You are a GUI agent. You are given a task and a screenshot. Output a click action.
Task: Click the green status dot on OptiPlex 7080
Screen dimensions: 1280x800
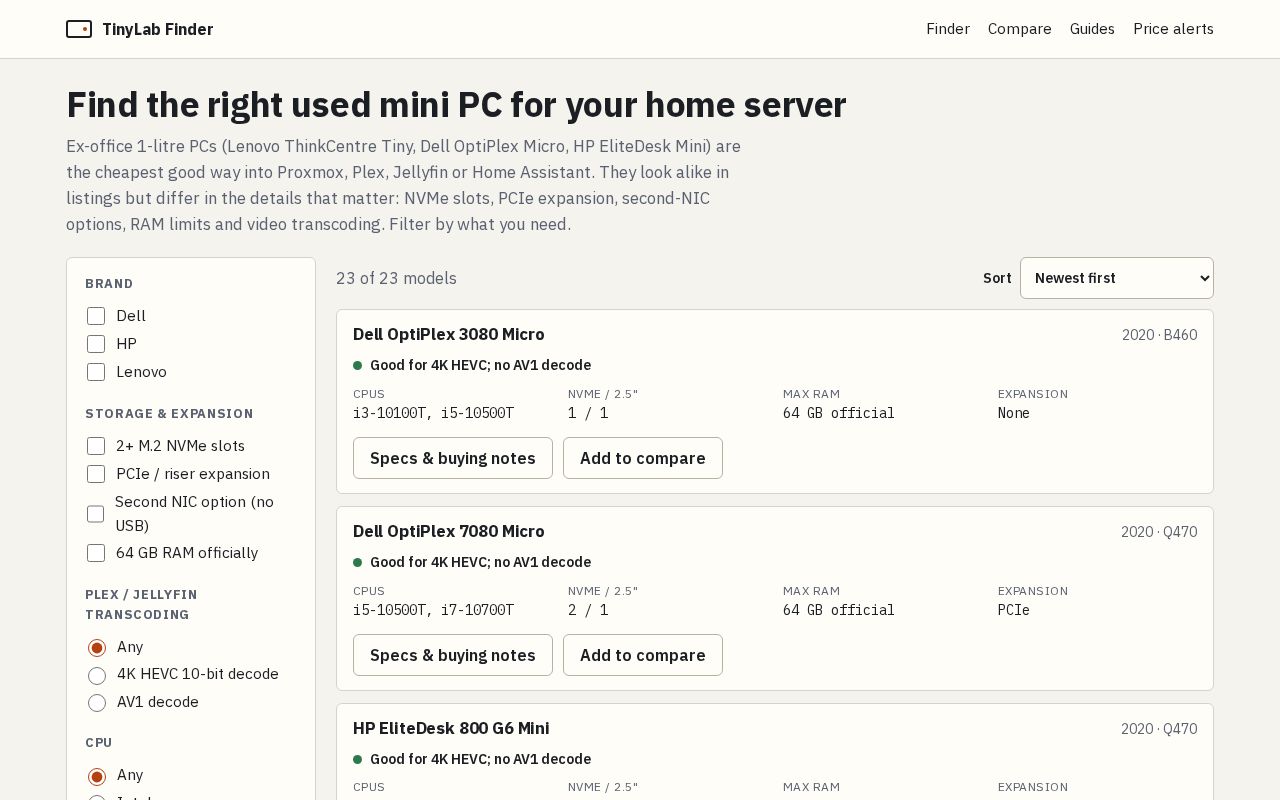pyautogui.click(x=357, y=562)
